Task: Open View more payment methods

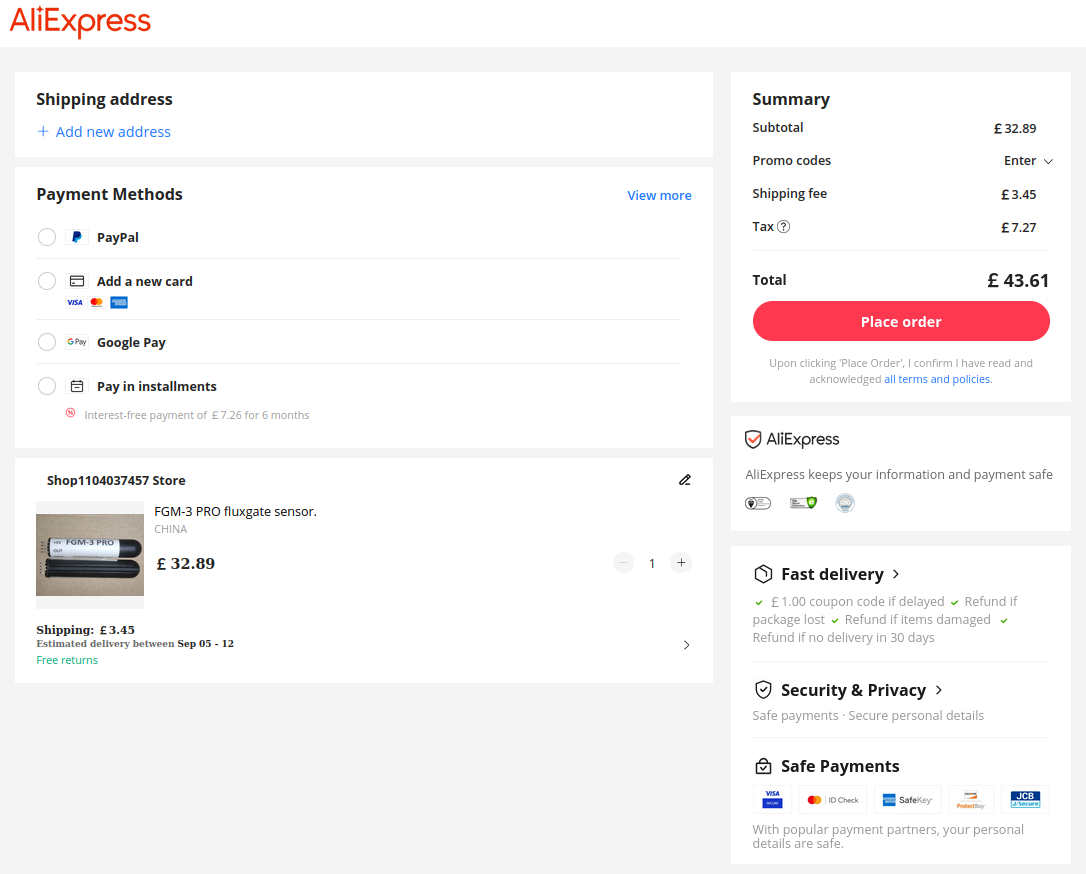Action: coord(659,195)
